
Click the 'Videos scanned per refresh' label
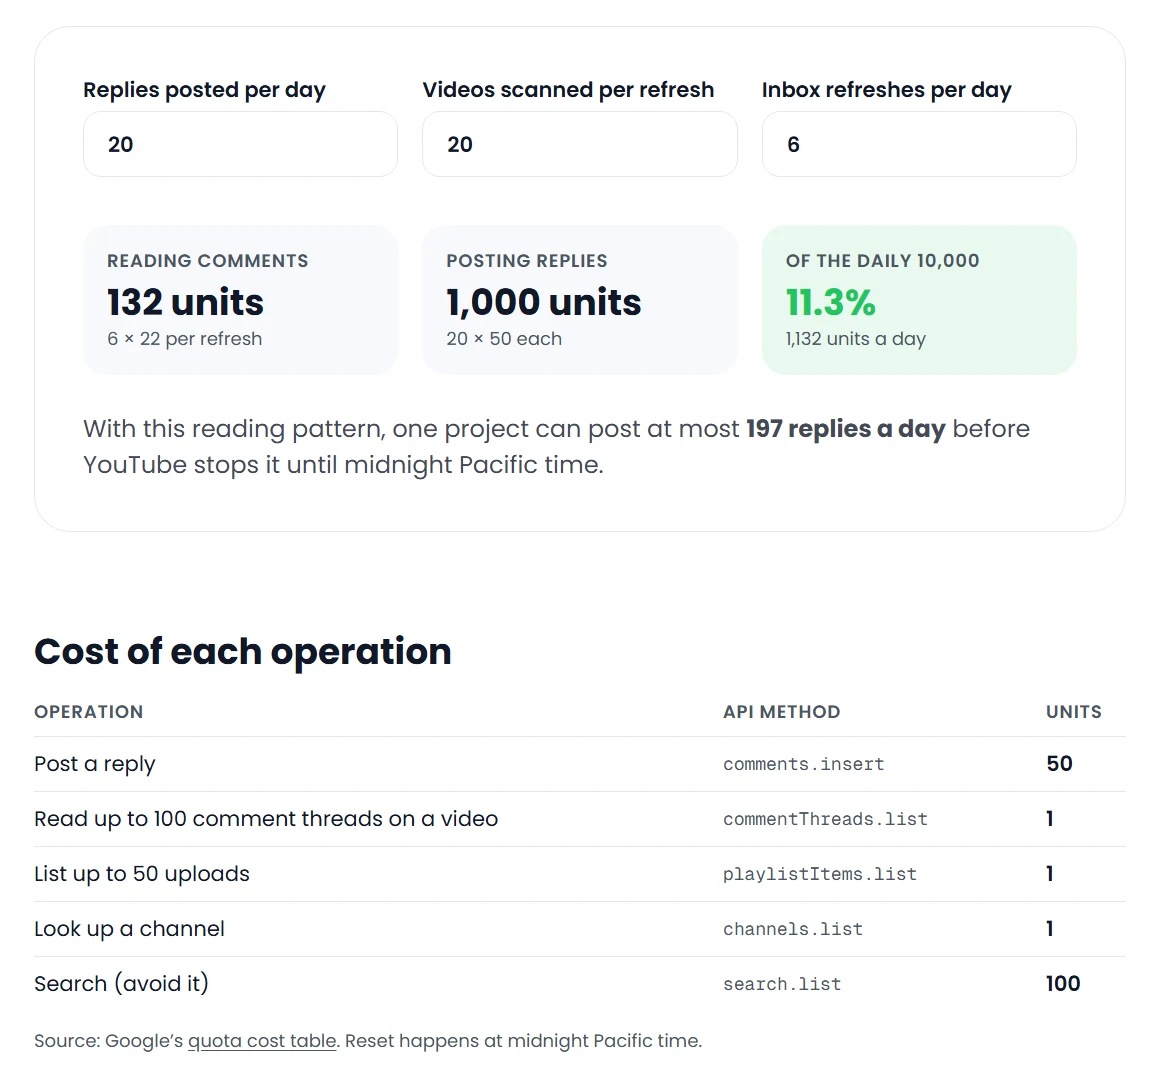569,90
